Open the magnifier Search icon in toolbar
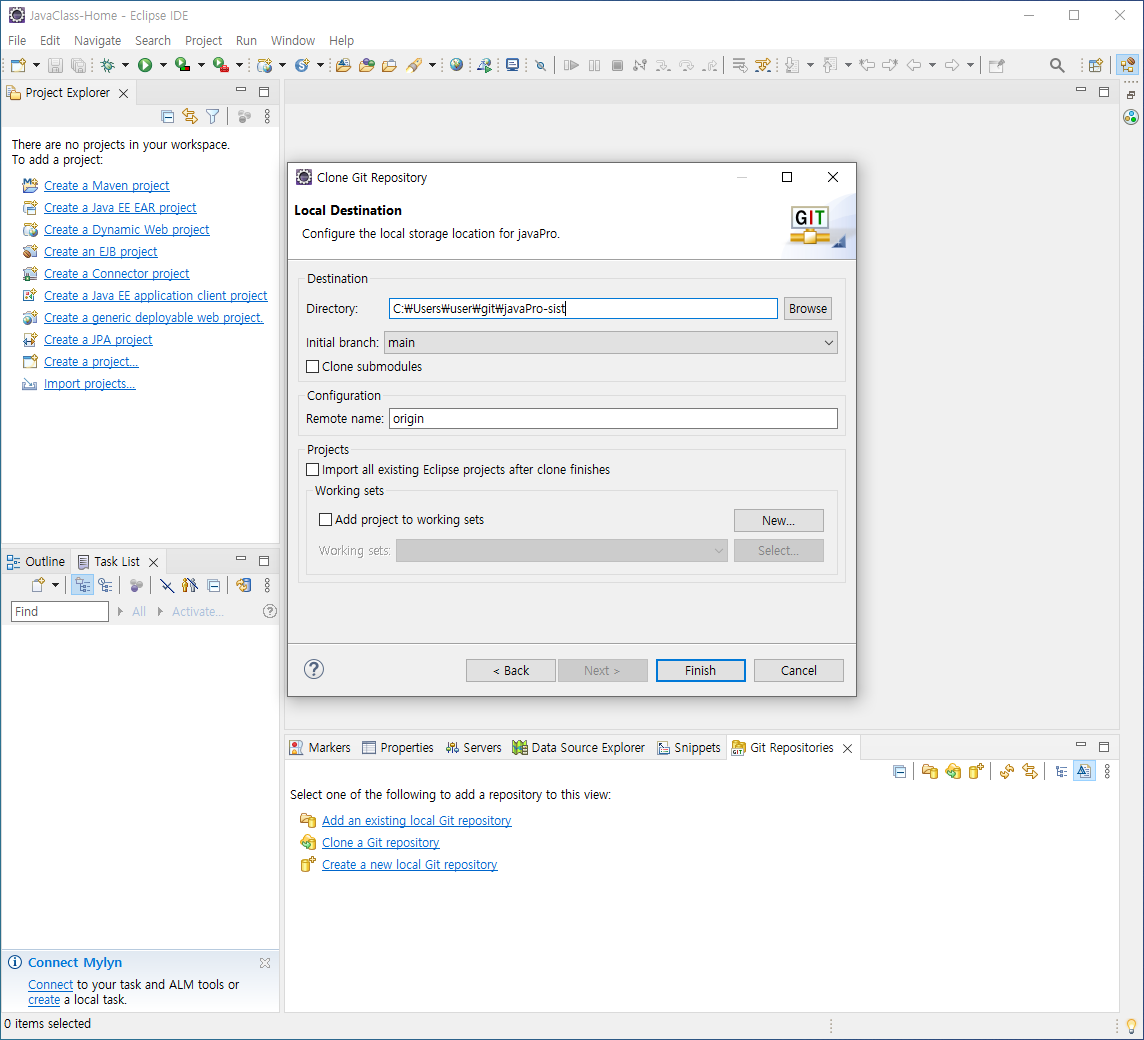Image resolution: width=1144 pixels, height=1040 pixels. coord(1056,65)
